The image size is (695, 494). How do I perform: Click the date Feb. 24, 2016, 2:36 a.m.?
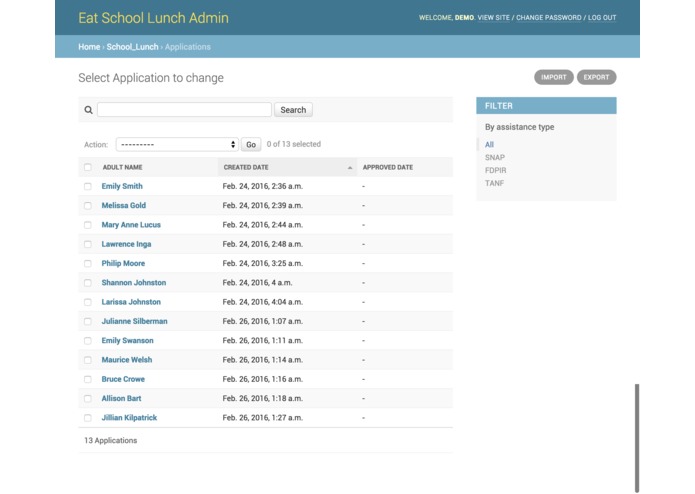click(262, 186)
